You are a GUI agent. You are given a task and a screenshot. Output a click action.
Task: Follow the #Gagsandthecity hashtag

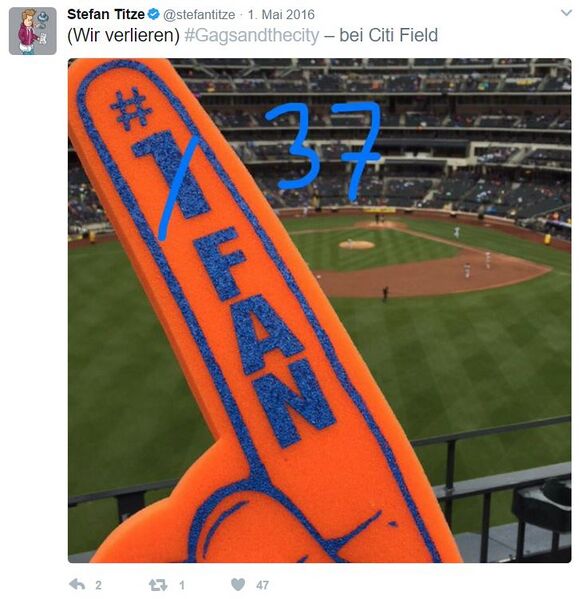[252, 36]
